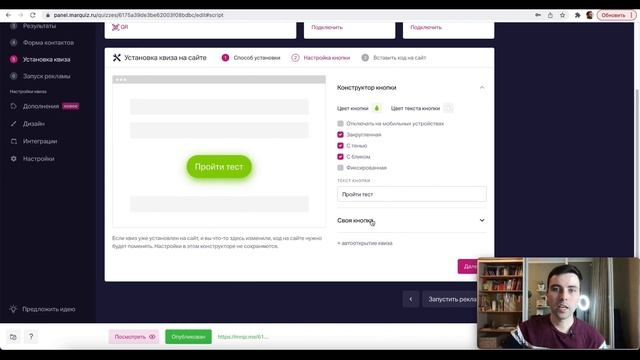Click the button text field with Пройти тест
This screenshot has height=360, width=640.
click(412, 194)
